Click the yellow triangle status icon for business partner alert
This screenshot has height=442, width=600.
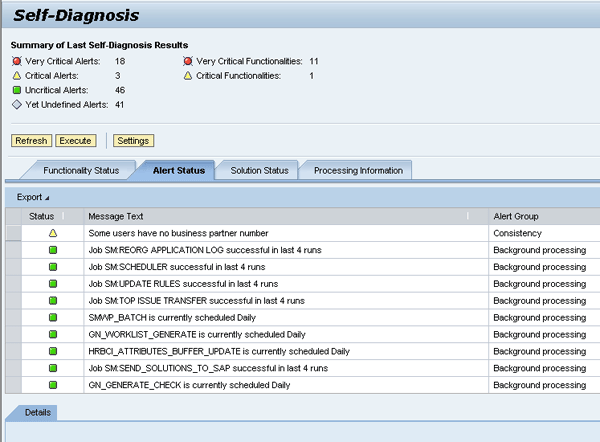pos(52,233)
